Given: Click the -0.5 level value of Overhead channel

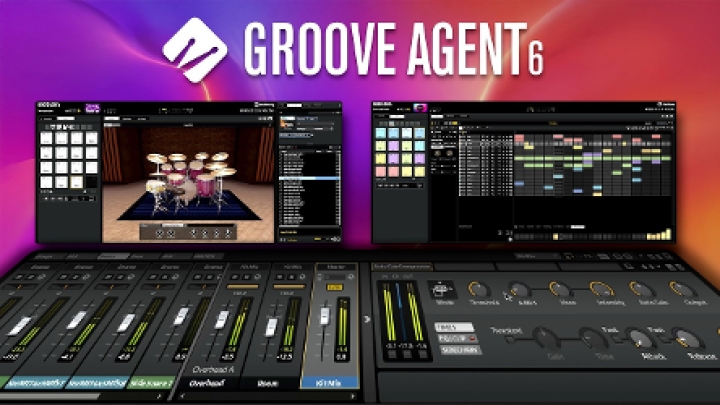Looking at the screenshot, I should [228, 357].
